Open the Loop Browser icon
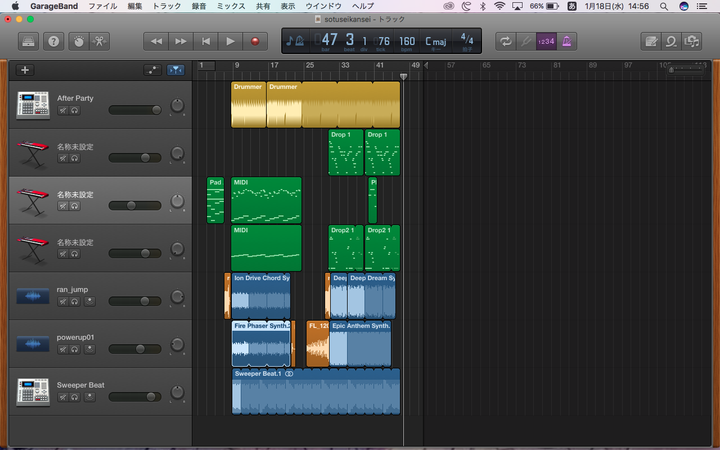Viewport: 720px width, 450px height. pyautogui.click(x=672, y=41)
